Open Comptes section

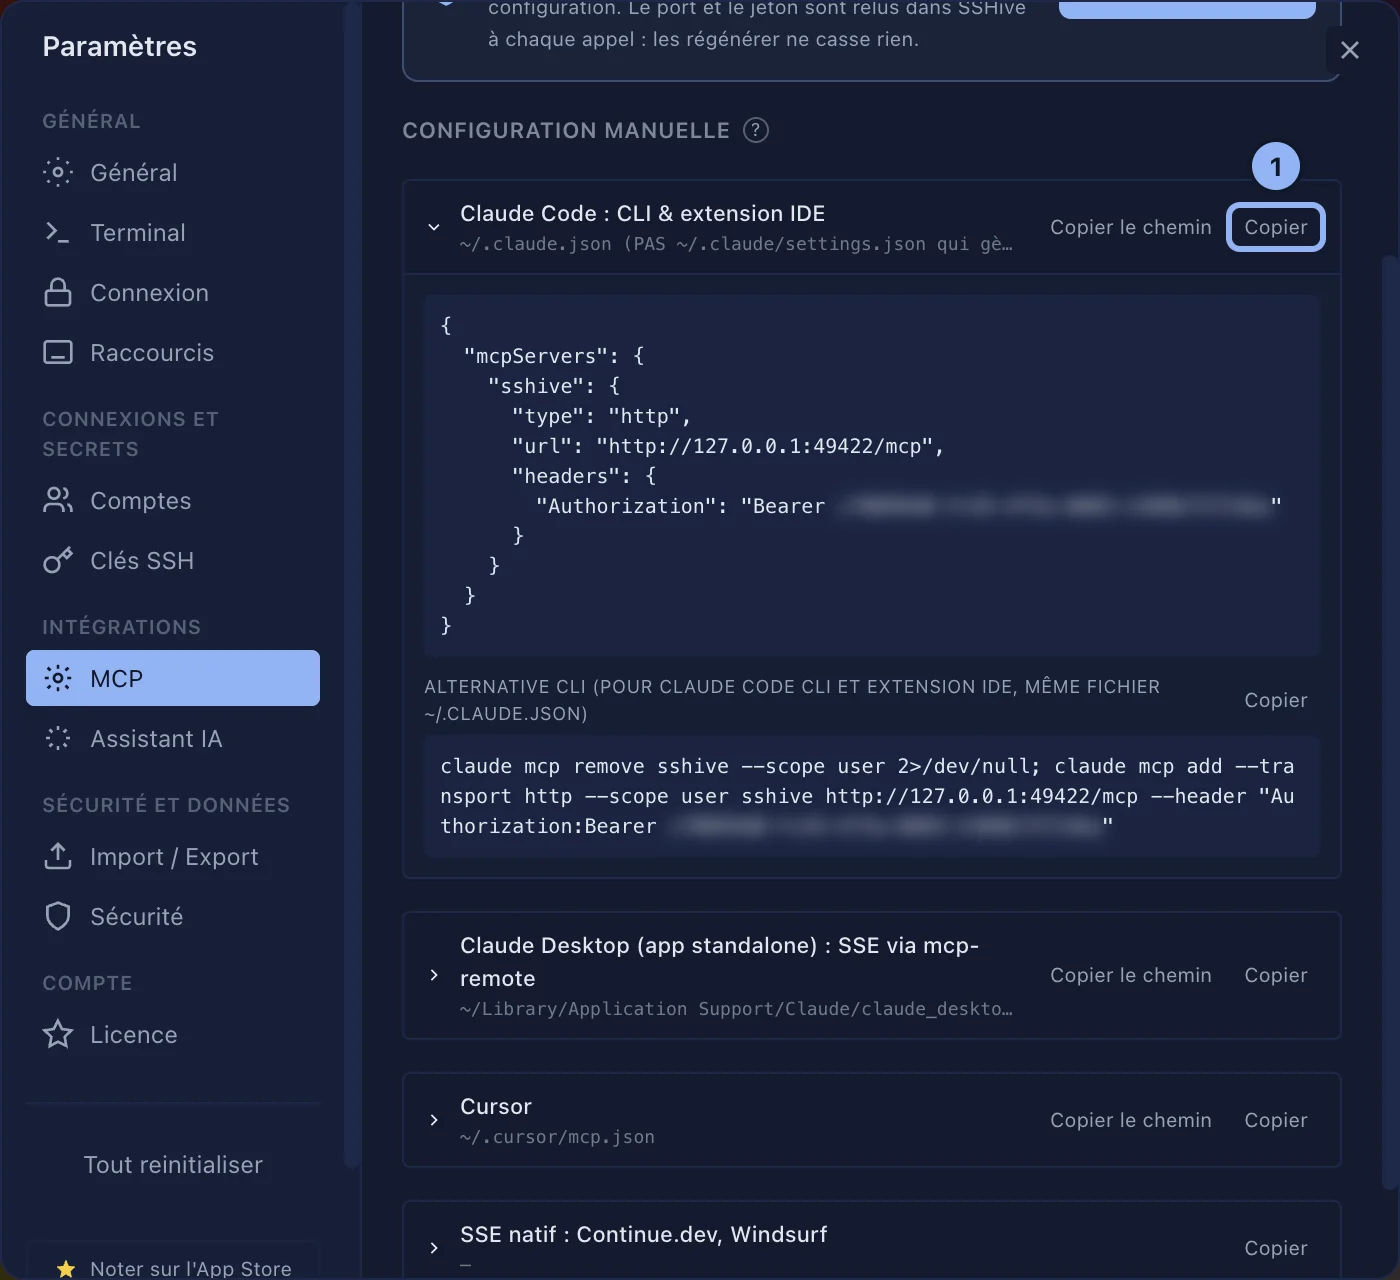tap(173, 501)
